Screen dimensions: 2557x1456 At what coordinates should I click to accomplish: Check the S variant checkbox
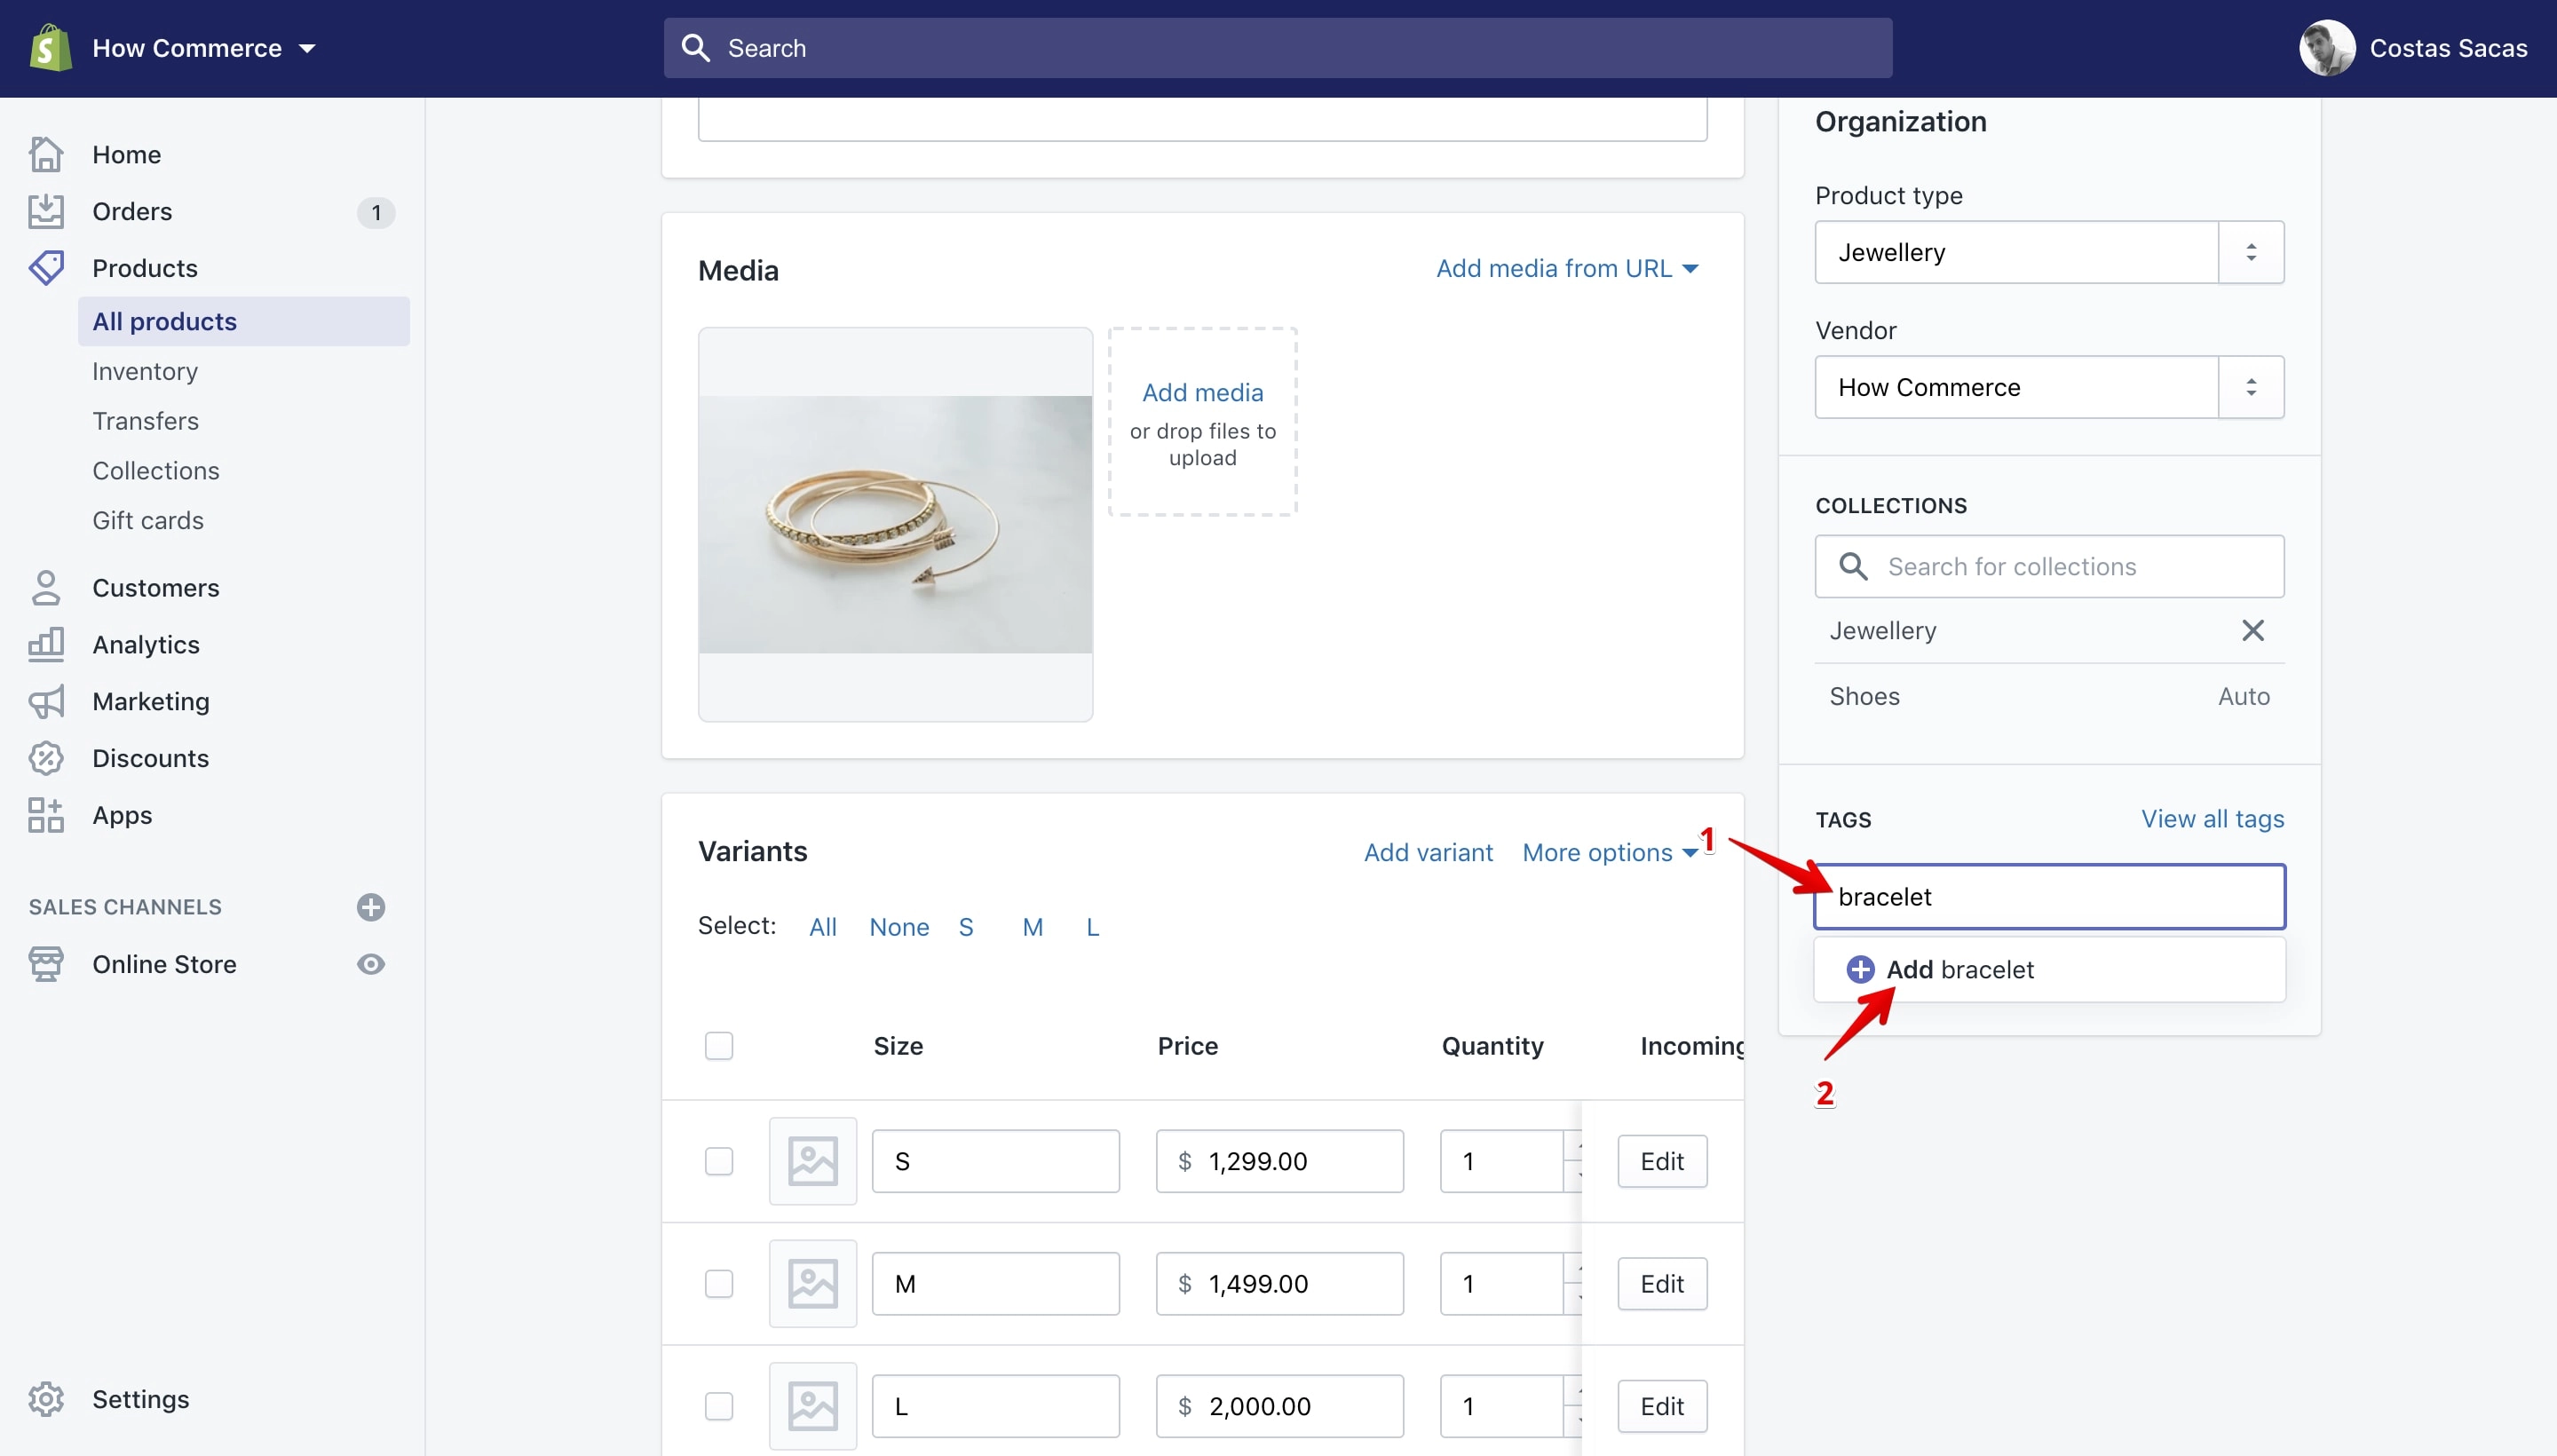tap(719, 1161)
